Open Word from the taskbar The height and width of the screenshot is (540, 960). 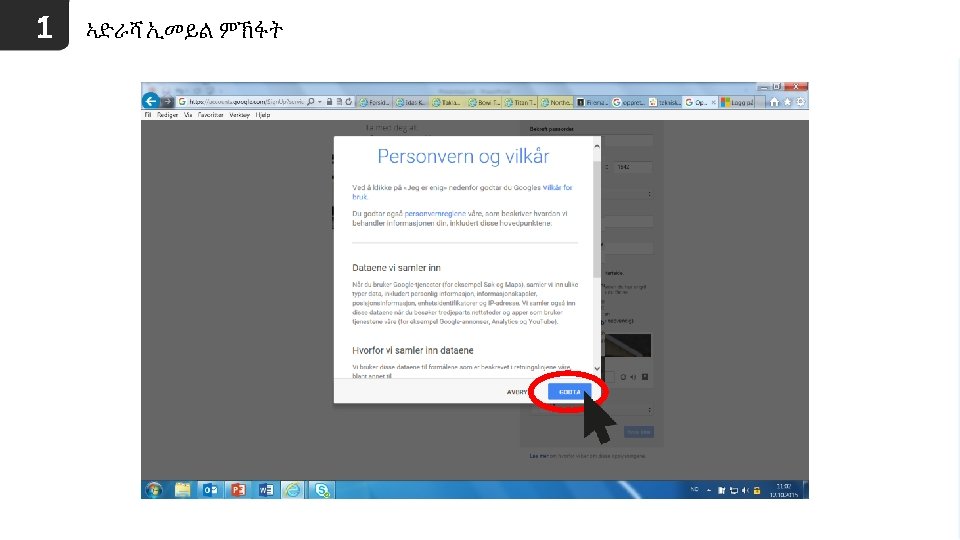pos(266,490)
